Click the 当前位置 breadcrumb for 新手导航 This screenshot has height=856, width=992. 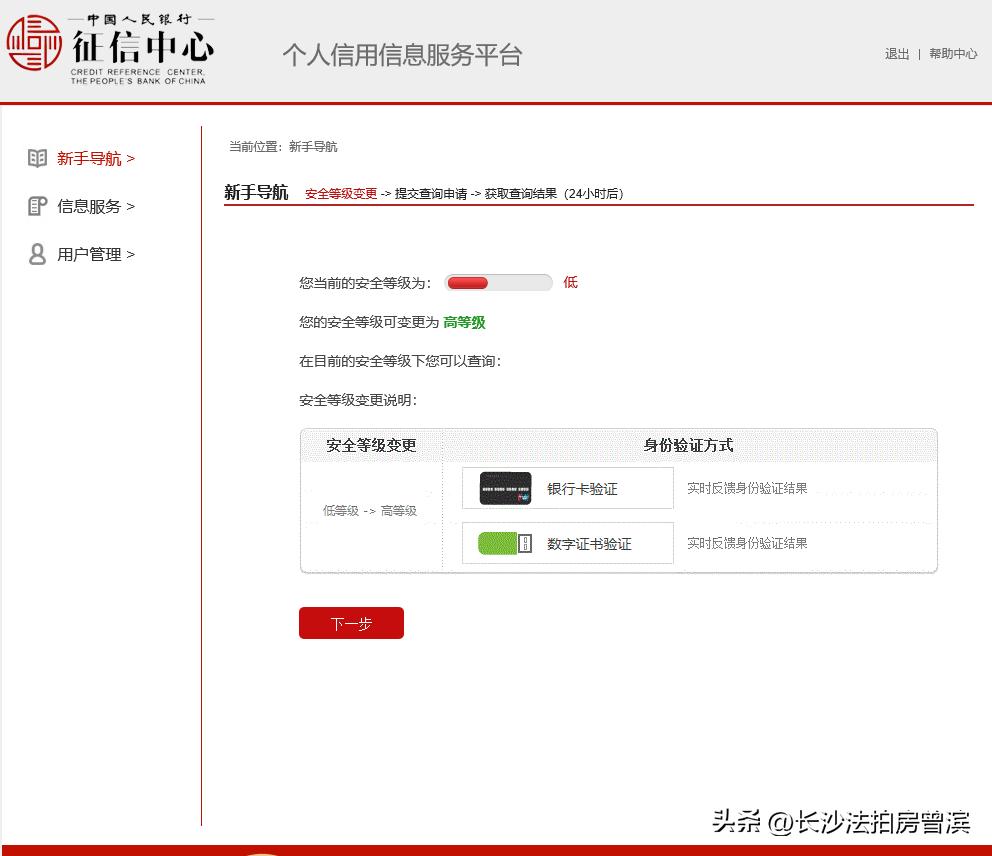[315, 146]
